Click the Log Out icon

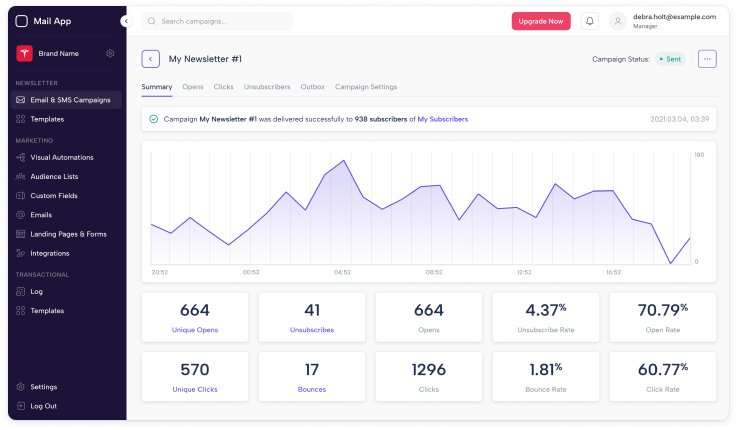[21, 406]
